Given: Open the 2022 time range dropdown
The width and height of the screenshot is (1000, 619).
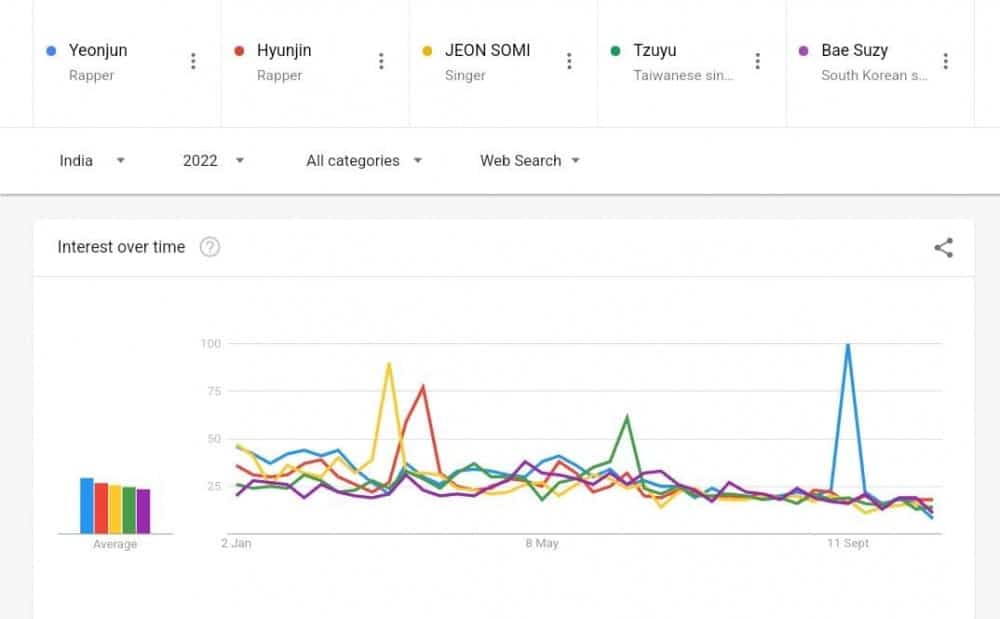Looking at the screenshot, I should click(x=213, y=160).
